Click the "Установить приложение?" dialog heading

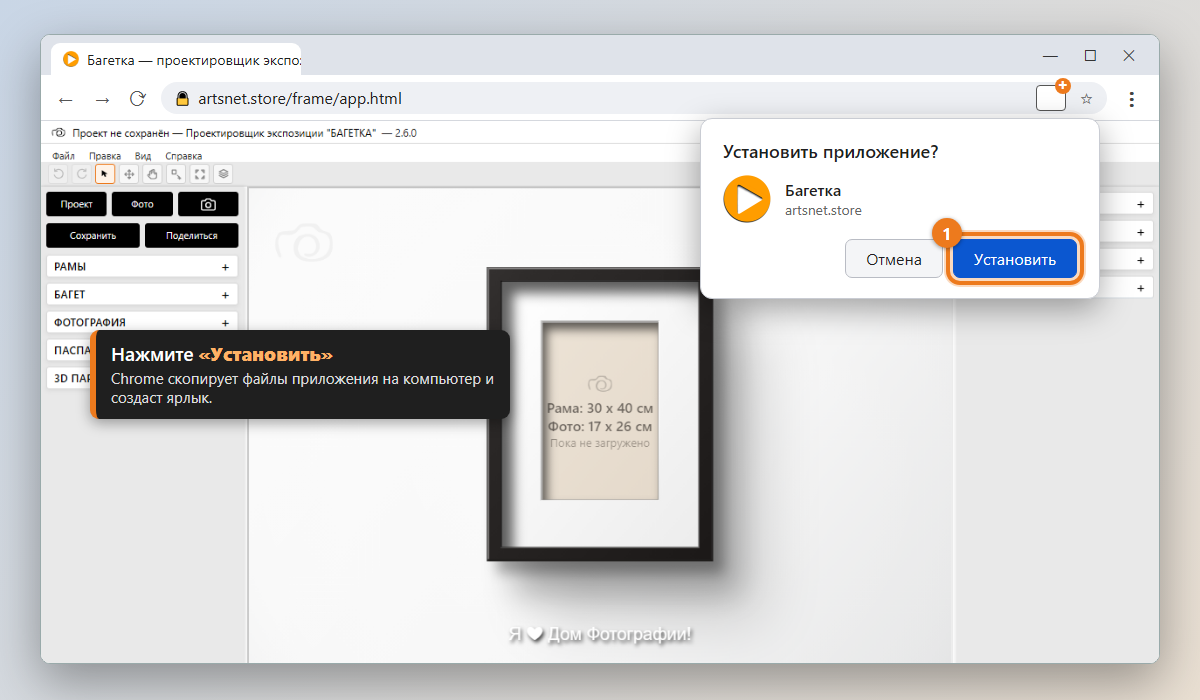830,152
